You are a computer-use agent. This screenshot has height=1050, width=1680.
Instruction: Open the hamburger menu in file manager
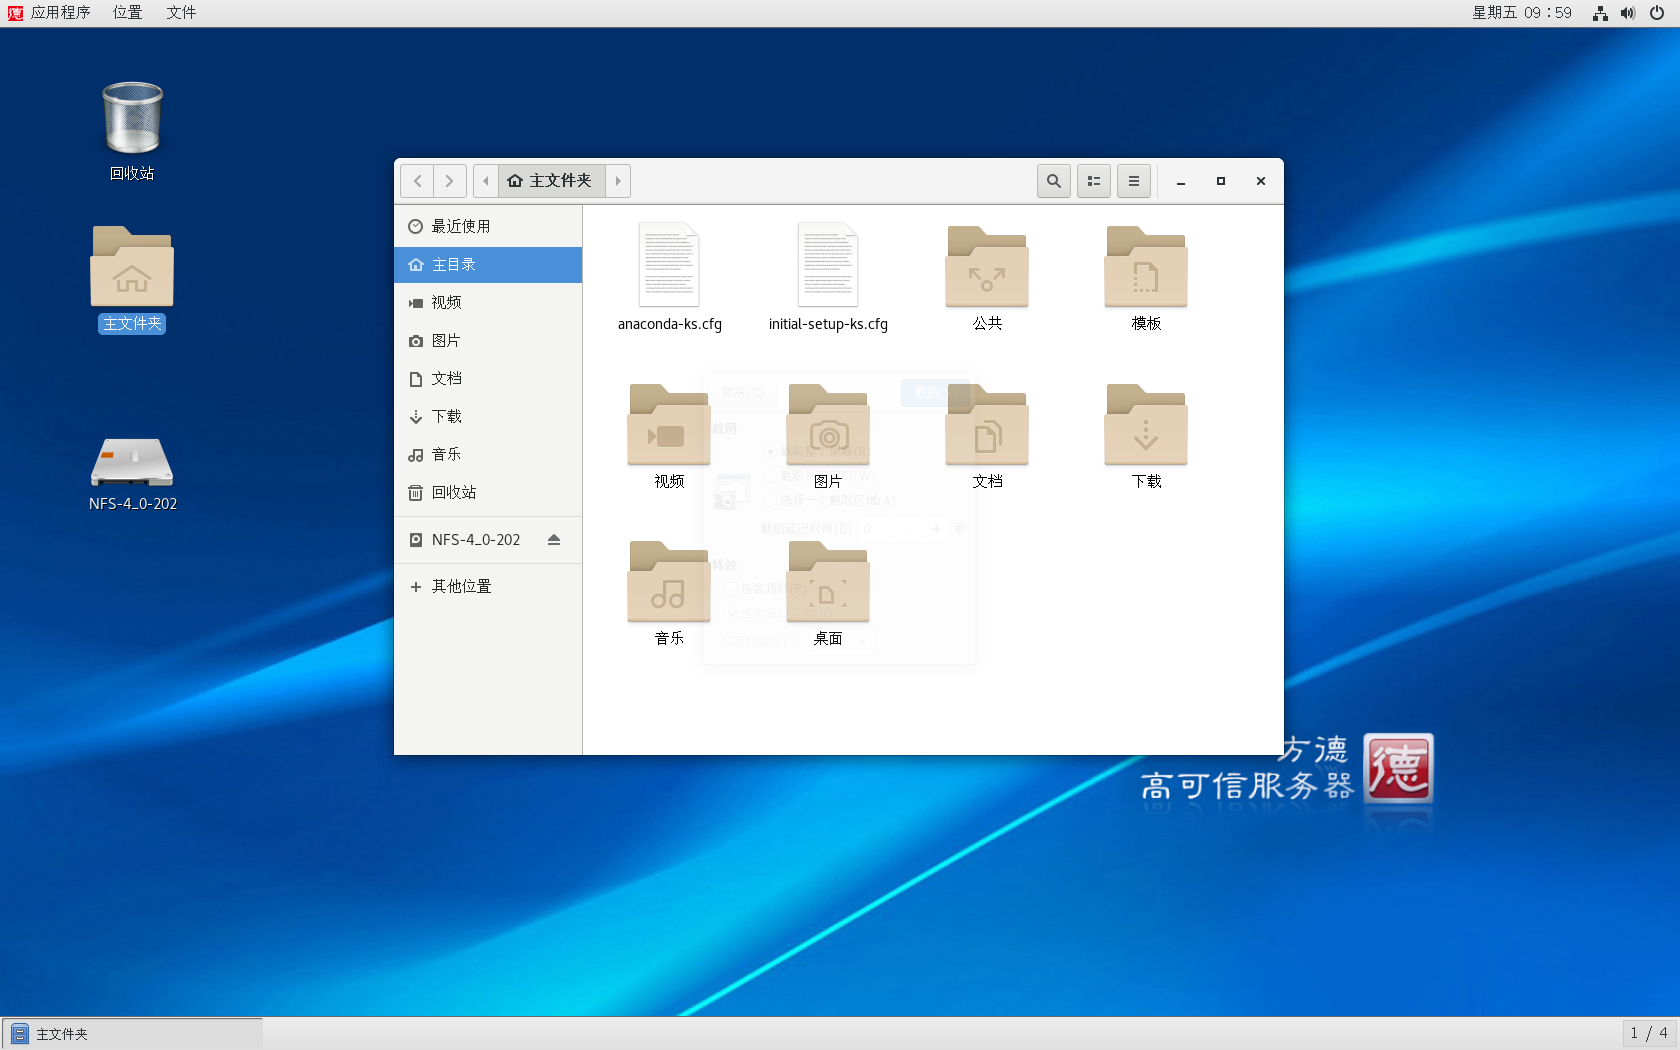point(1133,181)
